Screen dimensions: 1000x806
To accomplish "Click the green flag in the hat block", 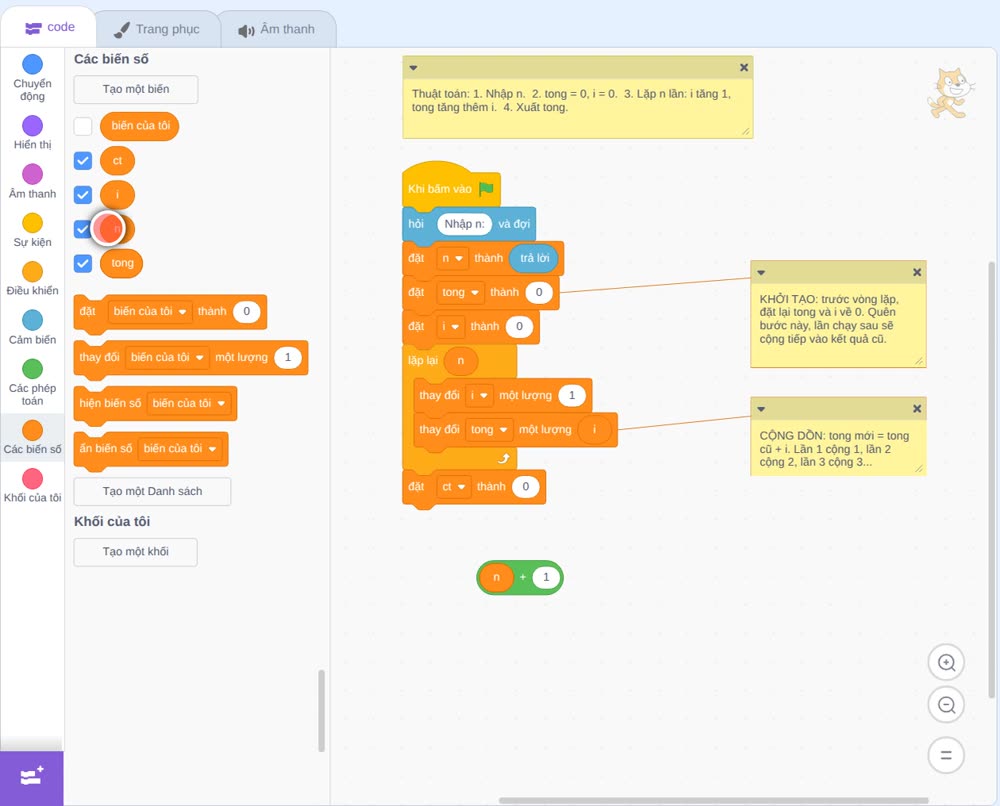I will 487,189.
